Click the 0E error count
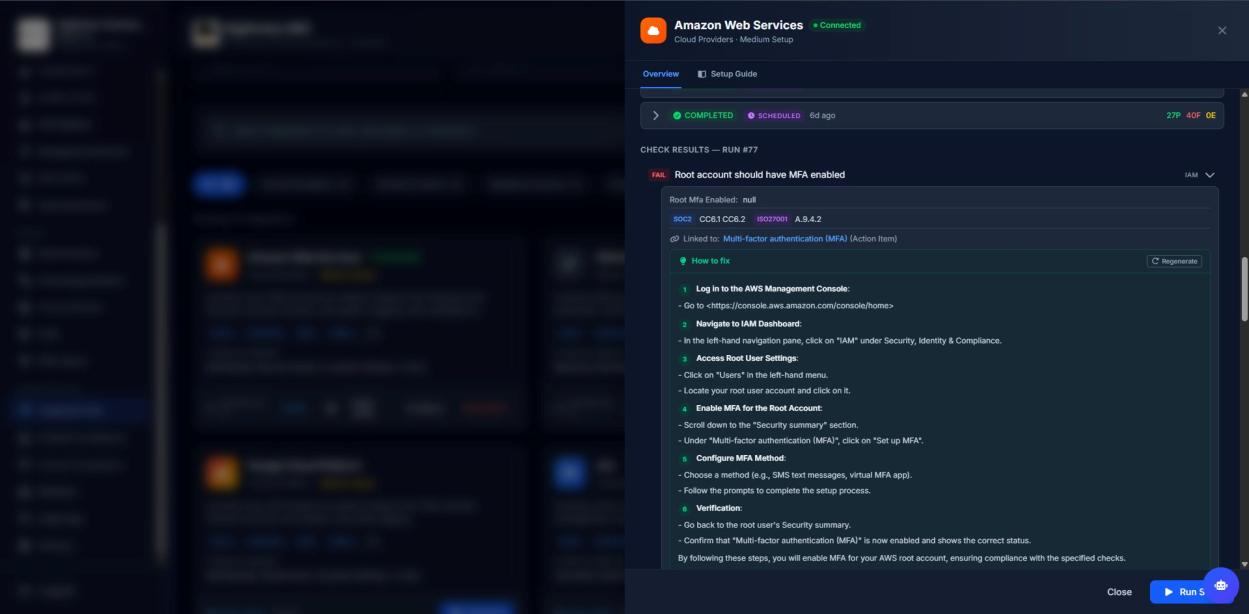 tap(1211, 115)
